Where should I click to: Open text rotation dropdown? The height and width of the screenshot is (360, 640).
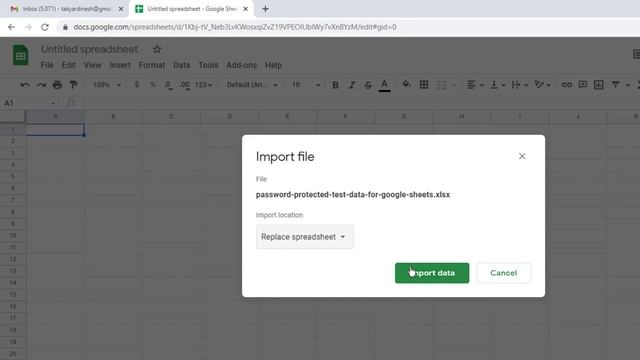pos(543,85)
